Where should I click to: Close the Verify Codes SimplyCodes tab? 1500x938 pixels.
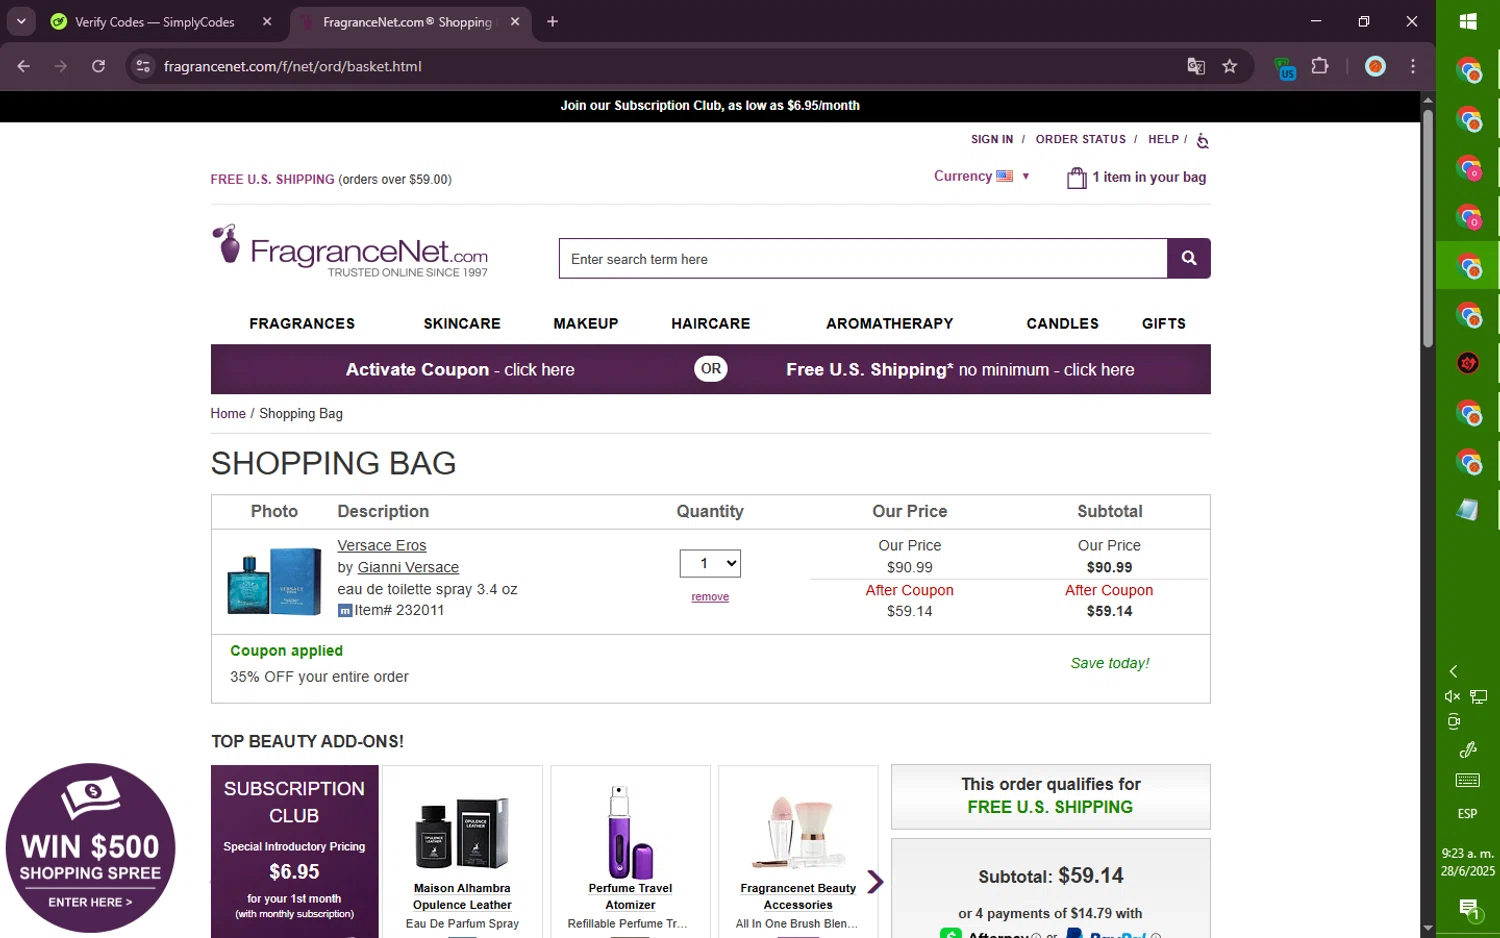pyautogui.click(x=267, y=21)
